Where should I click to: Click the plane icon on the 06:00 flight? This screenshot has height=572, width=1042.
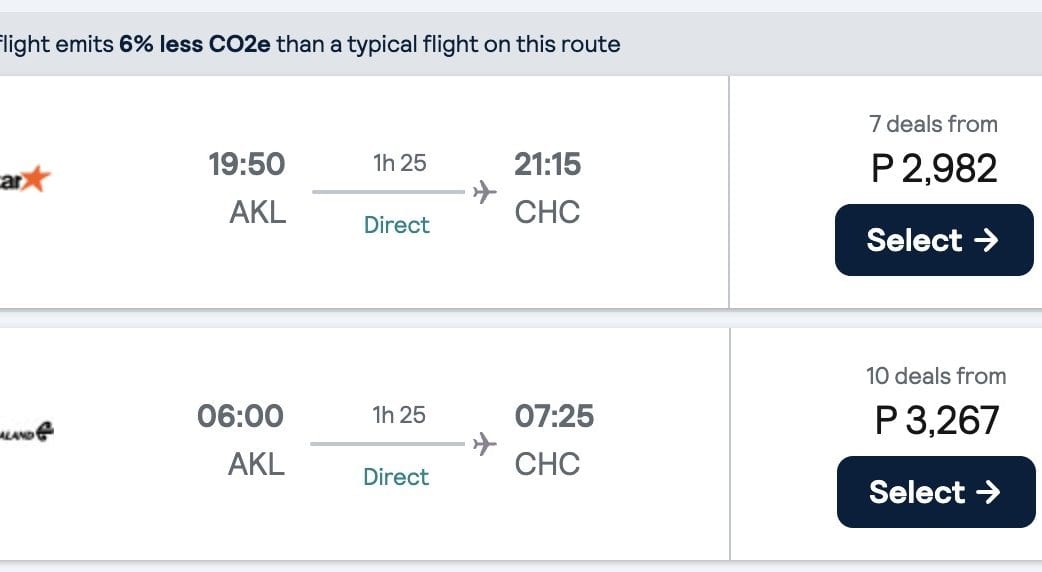click(484, 443)
